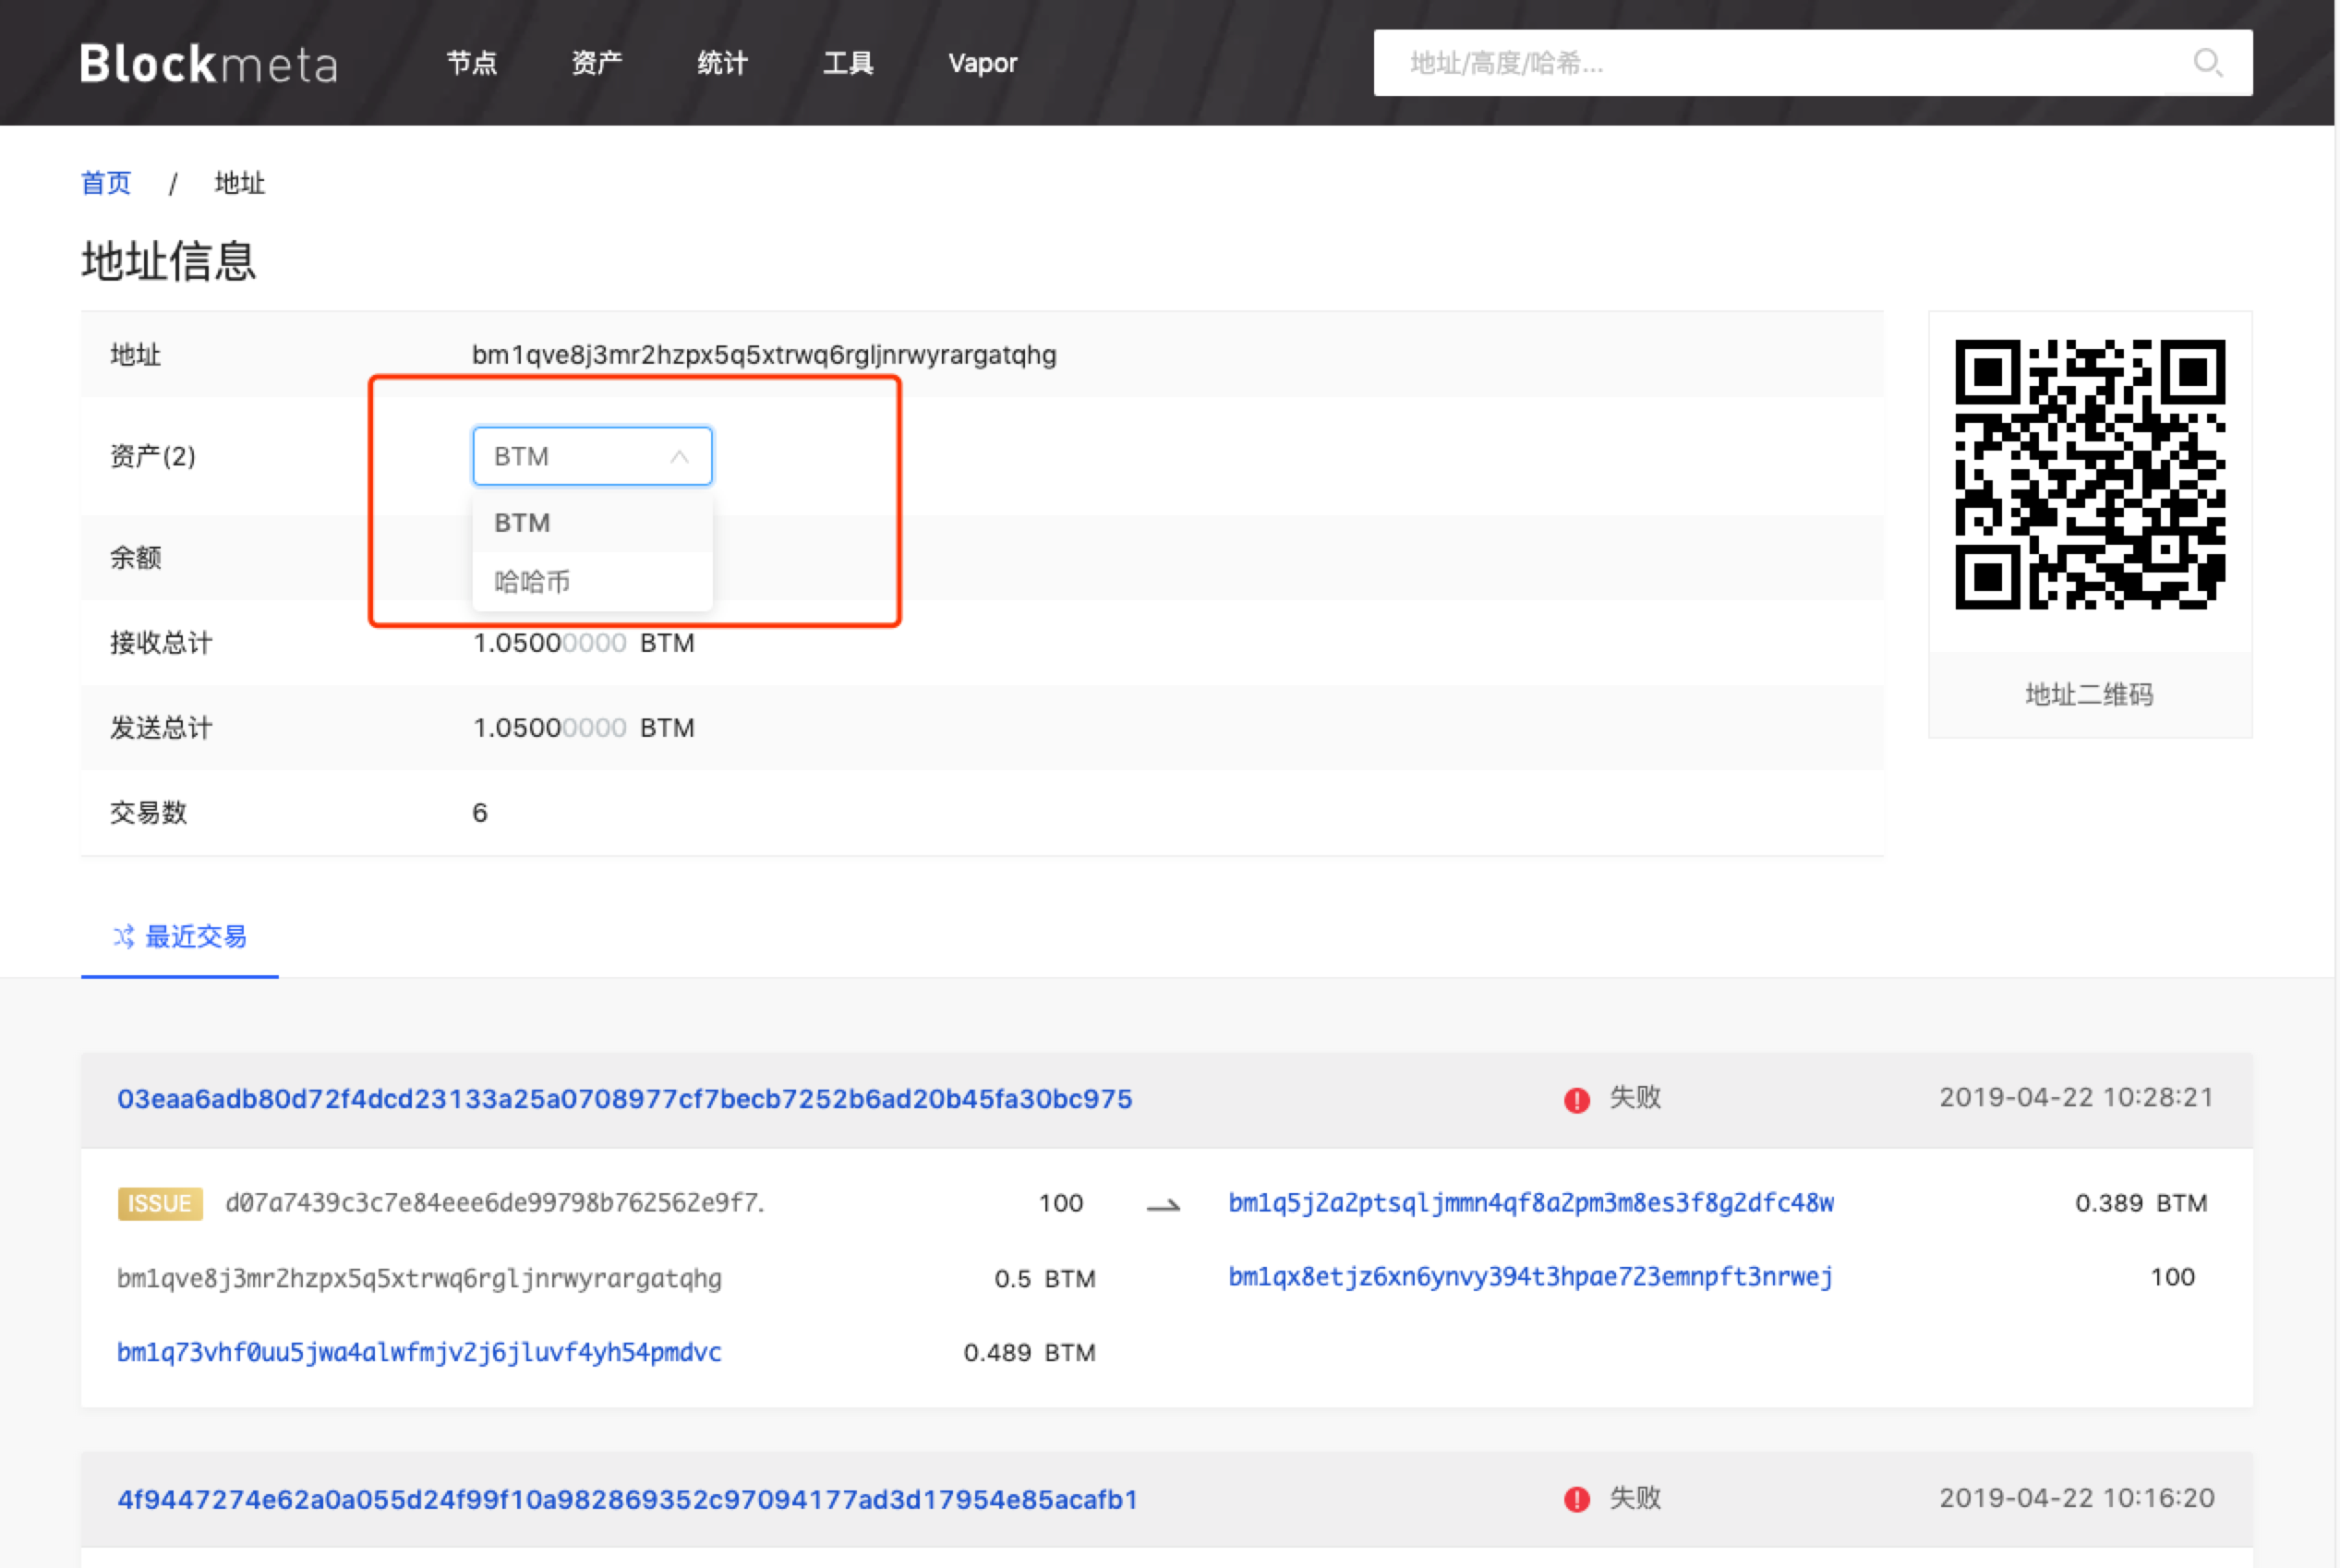Click the red failure icon on the first transaction
The image size is (2340, 1568).
click(x=1576, y=1099)
